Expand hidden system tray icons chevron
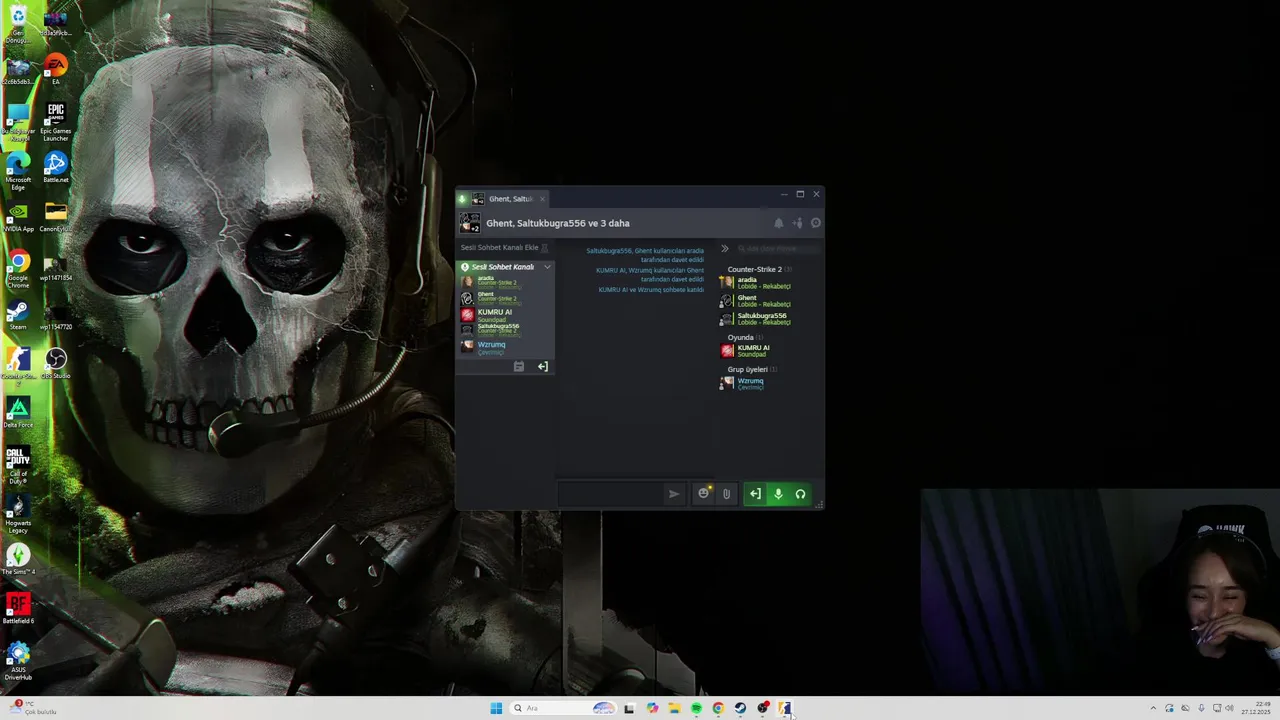Screen dimensions: 1280x720 point(1153,708)
